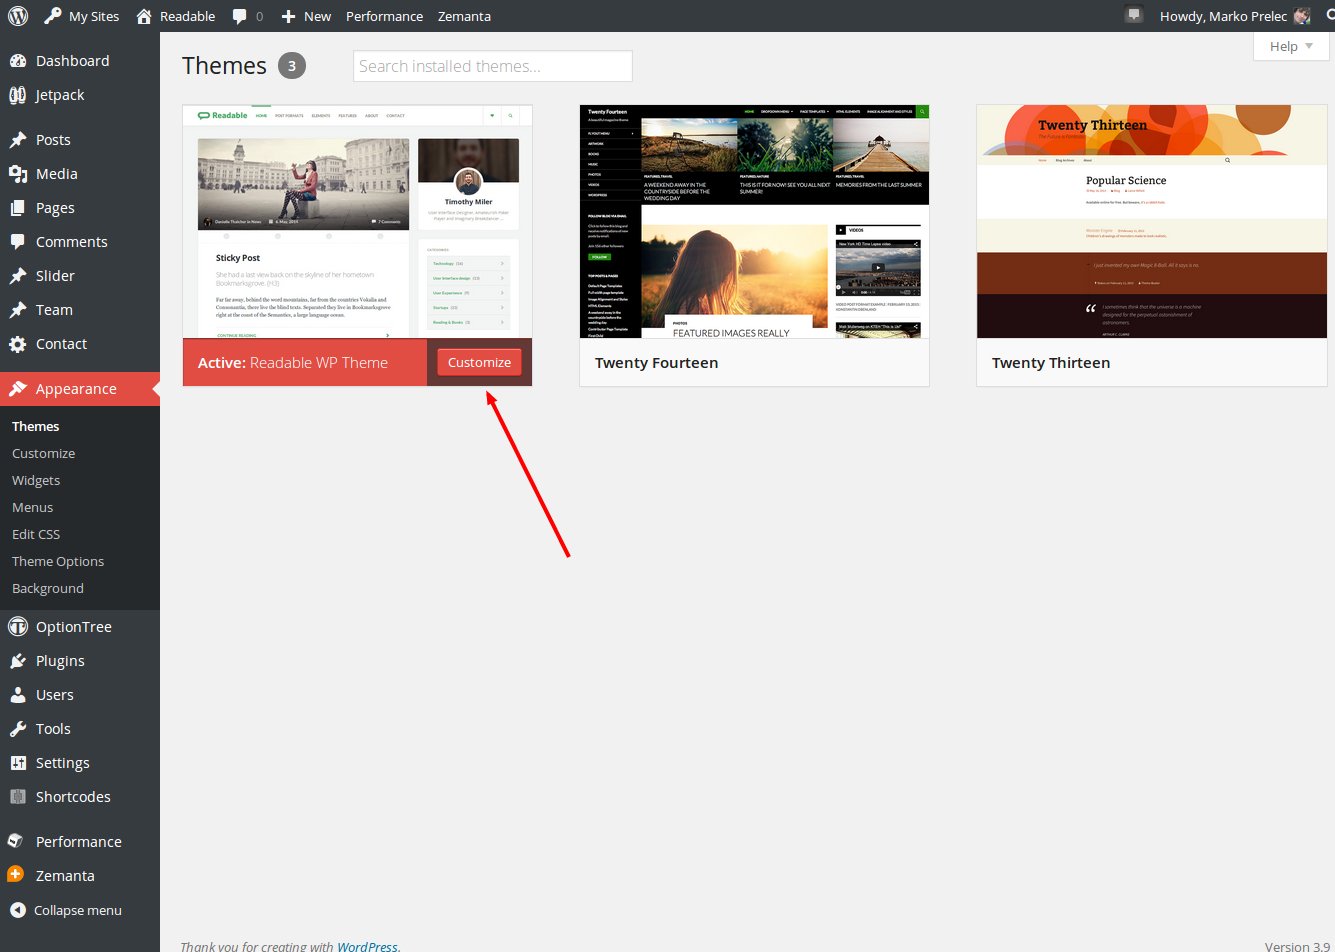Click the New plus icon
This screenshot has width=1335, height=952.
(x=288, y=17)
